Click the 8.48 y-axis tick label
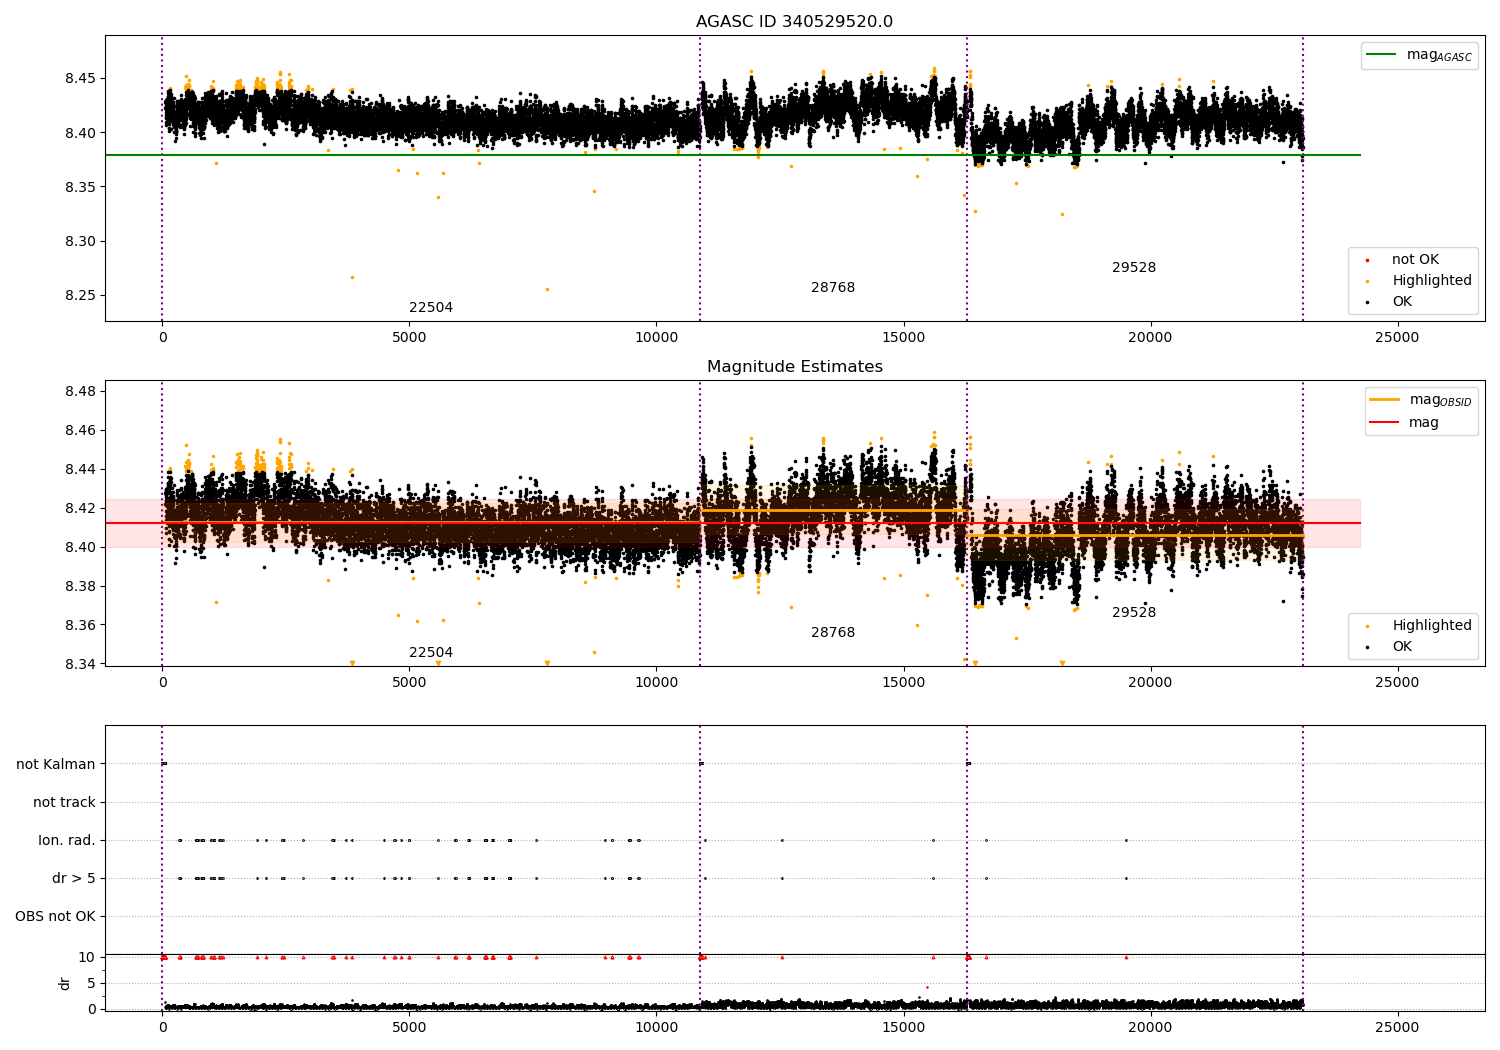 tap(80, 391)
